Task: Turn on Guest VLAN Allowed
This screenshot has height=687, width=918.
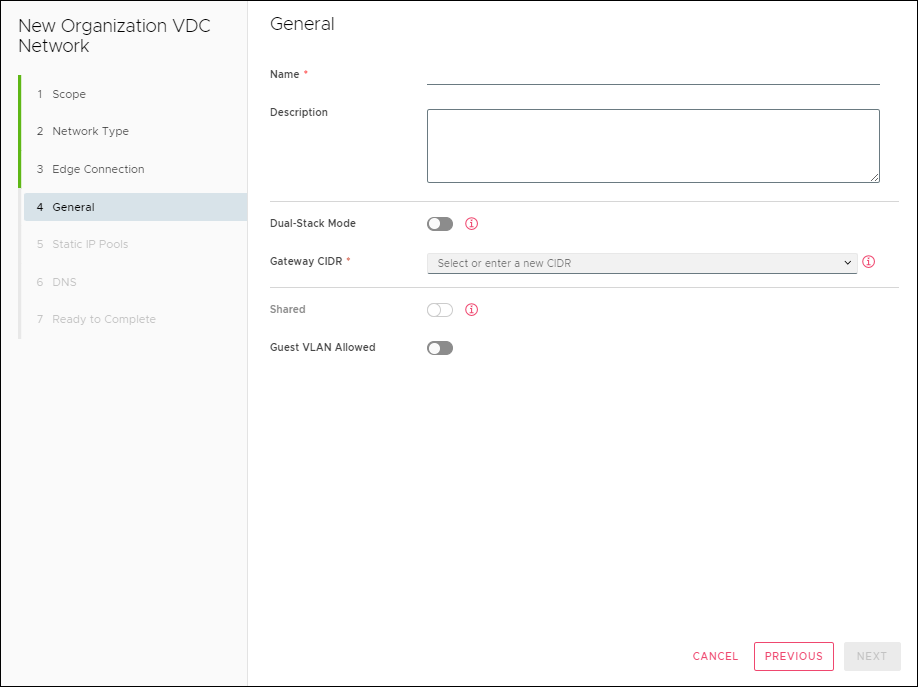Action: 440,348
